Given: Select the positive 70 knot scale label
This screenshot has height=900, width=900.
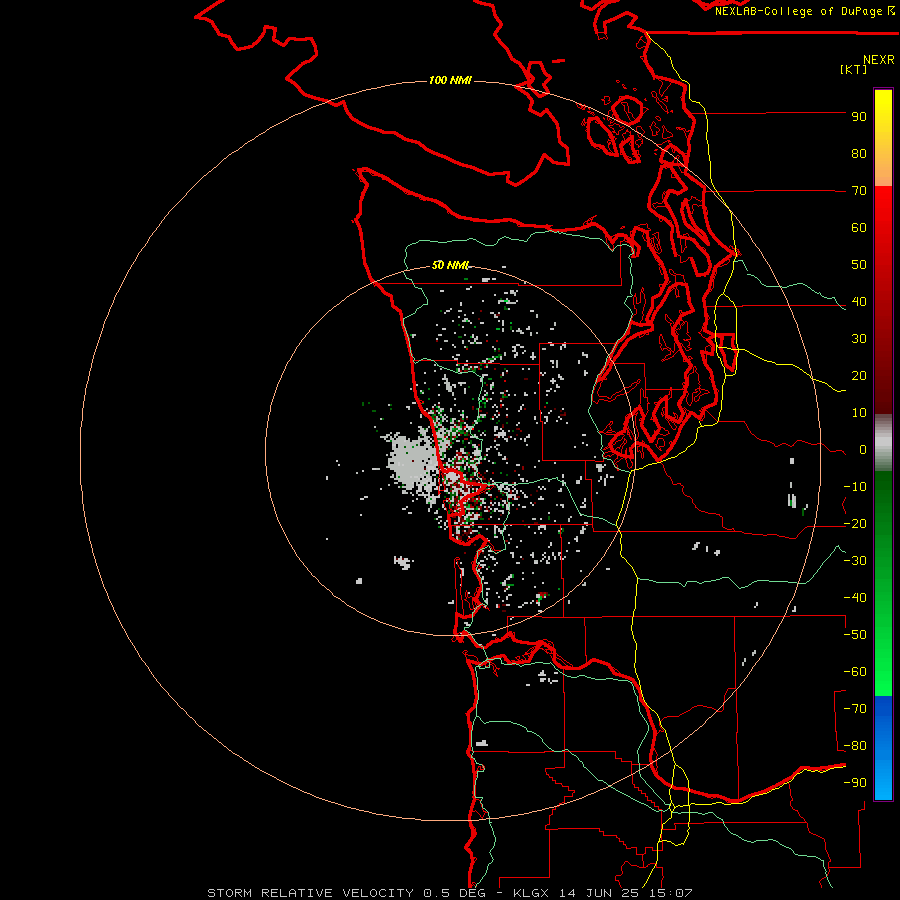Looking at the screenshot, I should (859, 191).
